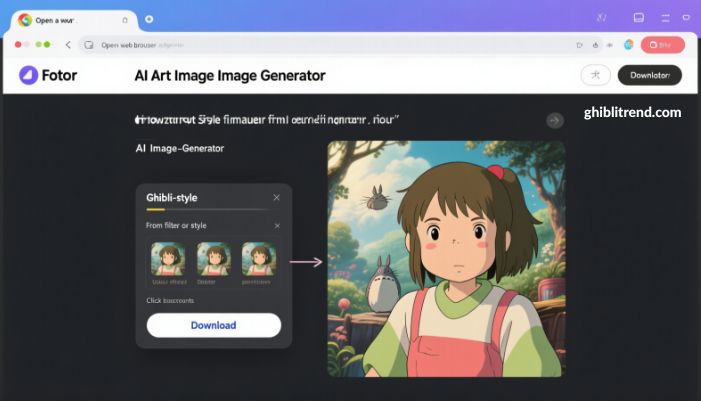This screenshot has height=401, width=701.
Task: Click the share icon in address bar
Action: coord(579,45)
